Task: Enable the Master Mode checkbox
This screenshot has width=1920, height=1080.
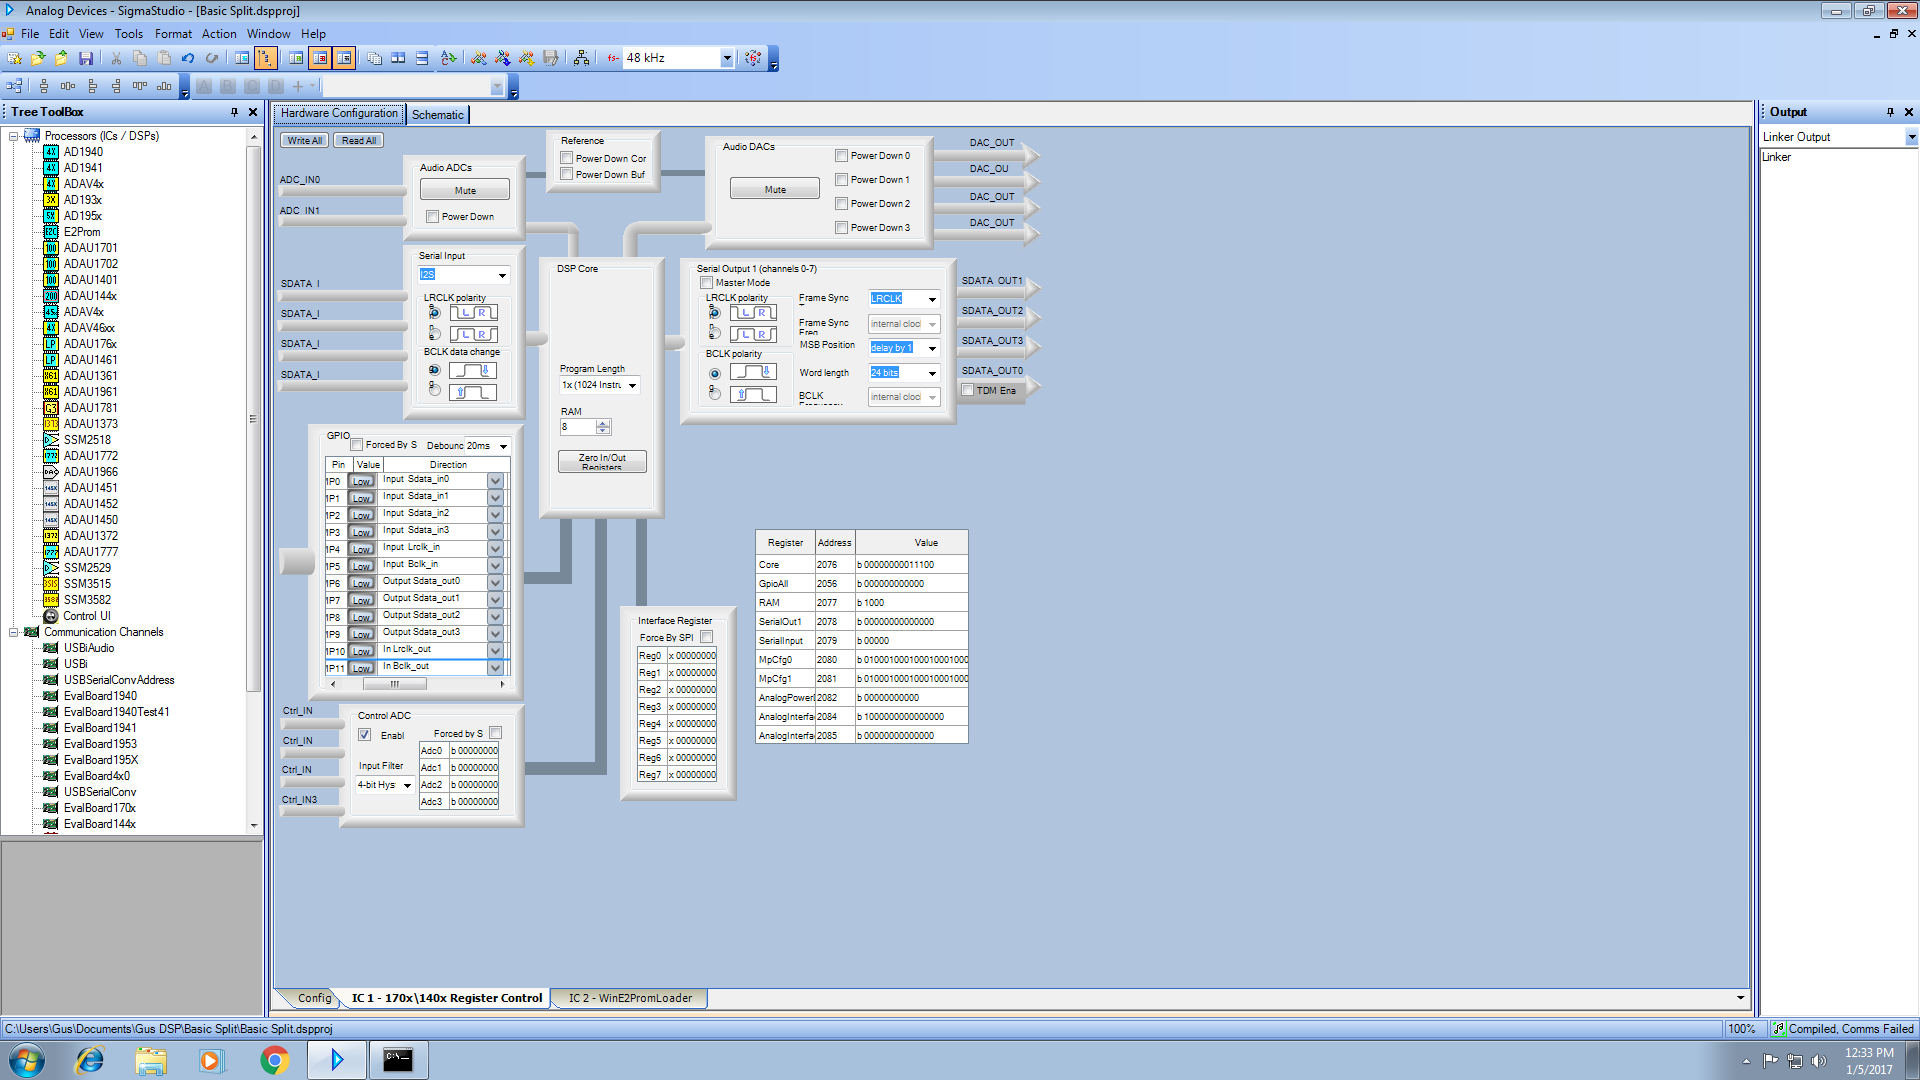Action: [x=707, y=282]
